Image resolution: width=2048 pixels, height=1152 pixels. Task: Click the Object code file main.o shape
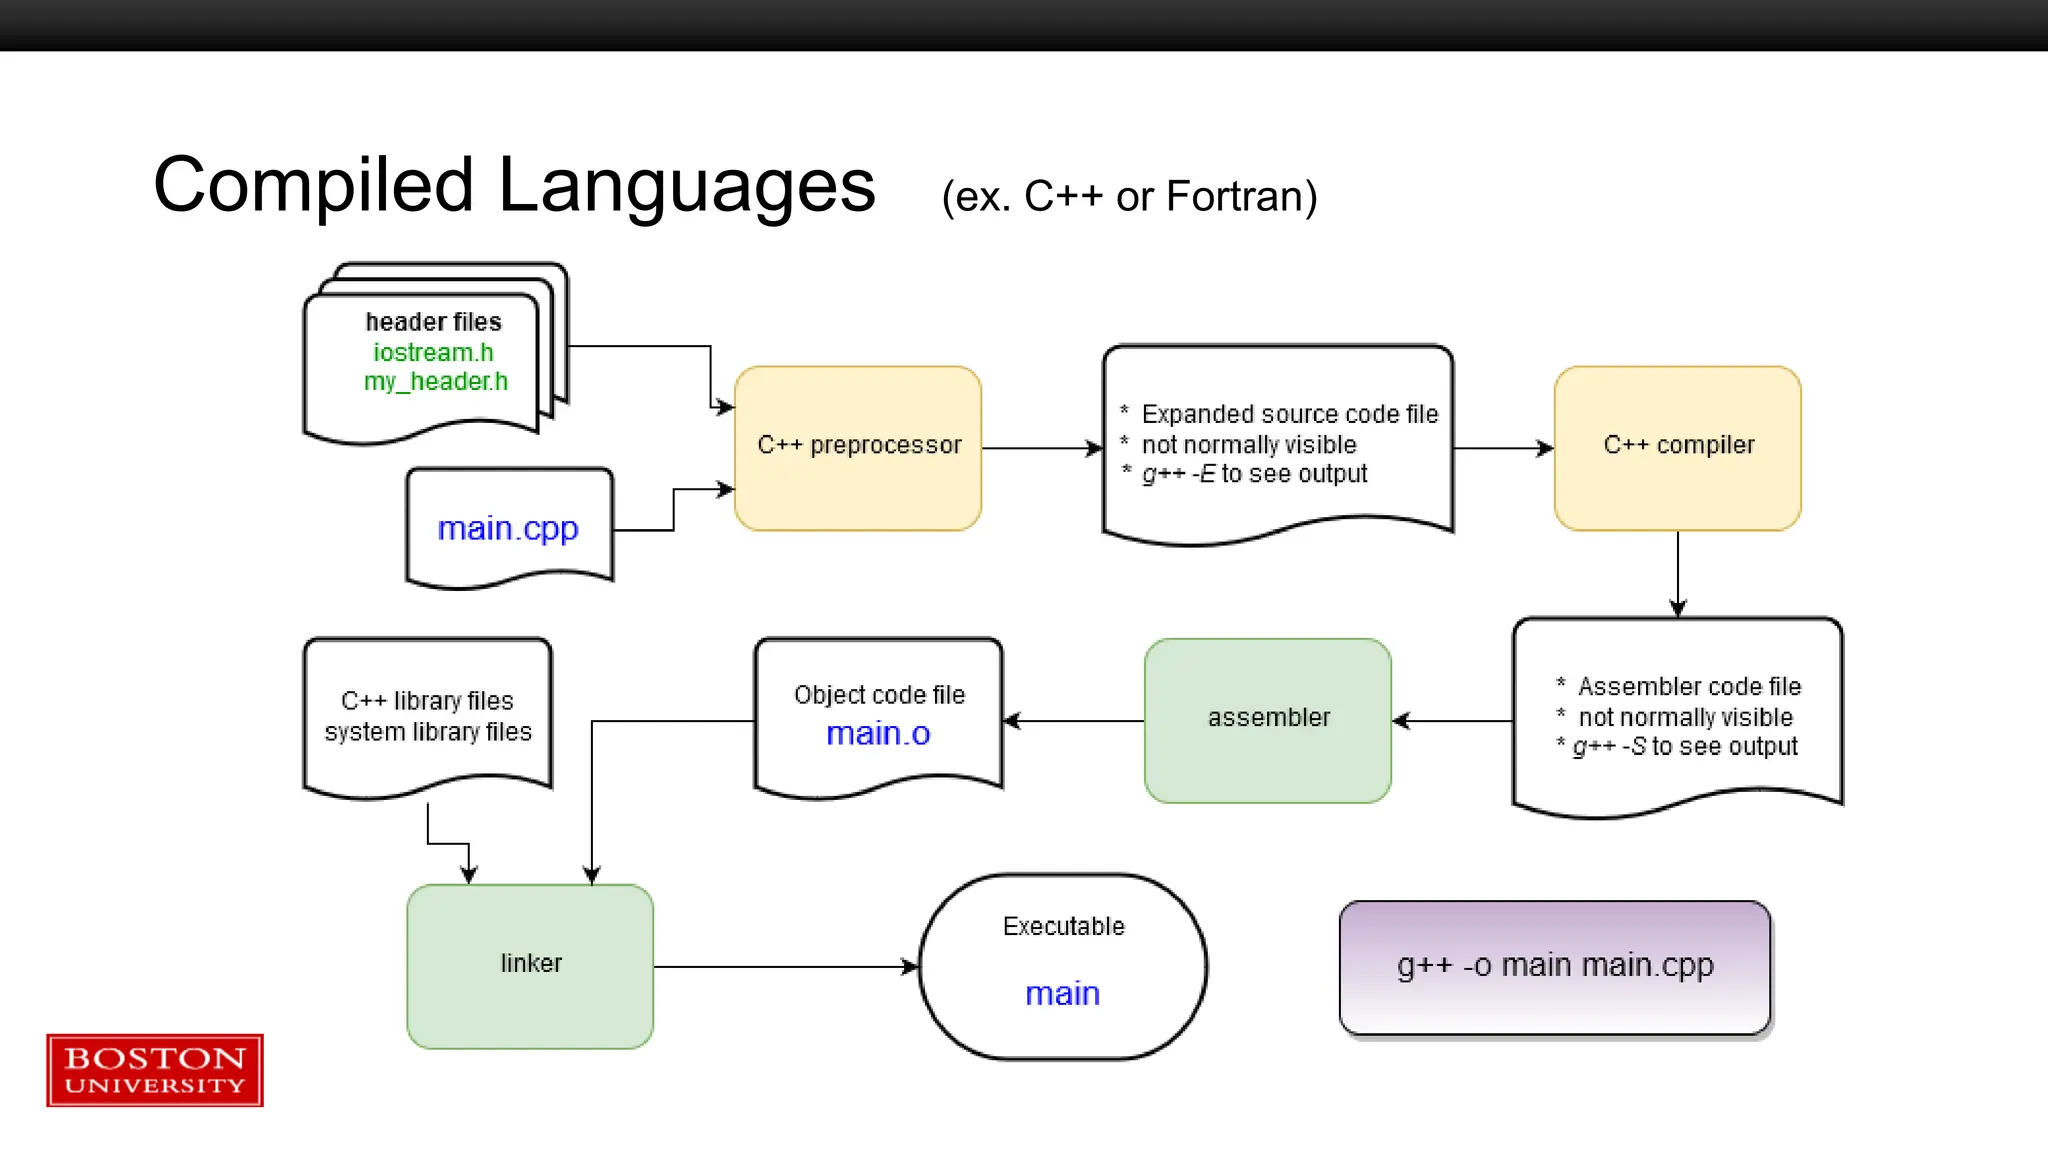click(878, 715)
